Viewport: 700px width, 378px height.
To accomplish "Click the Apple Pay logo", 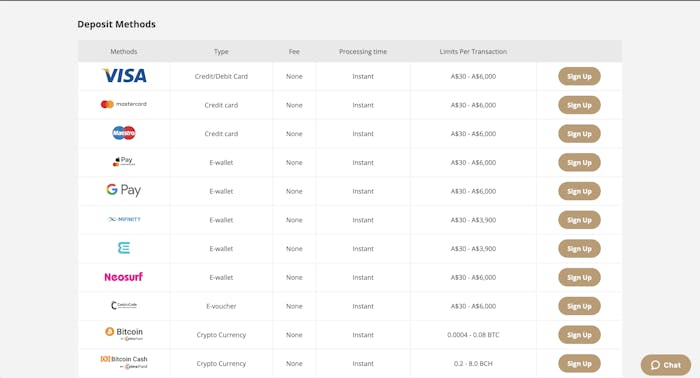I will pyautogui.click(x=124, y=161).
